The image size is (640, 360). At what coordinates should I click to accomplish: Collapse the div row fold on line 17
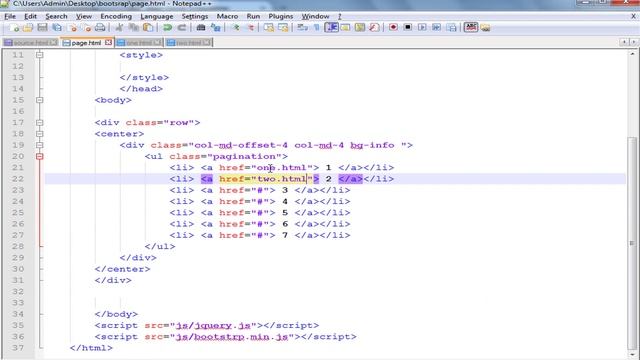pos(40,122)
